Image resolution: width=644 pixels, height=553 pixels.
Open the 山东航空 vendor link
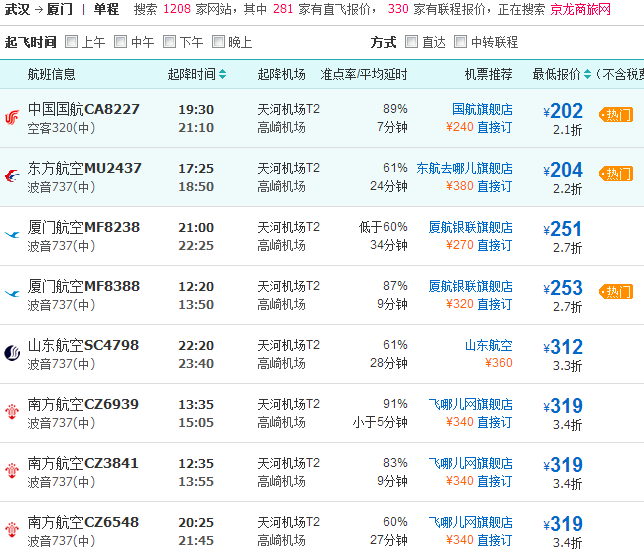pyautogui.click(x=488, y=345)
